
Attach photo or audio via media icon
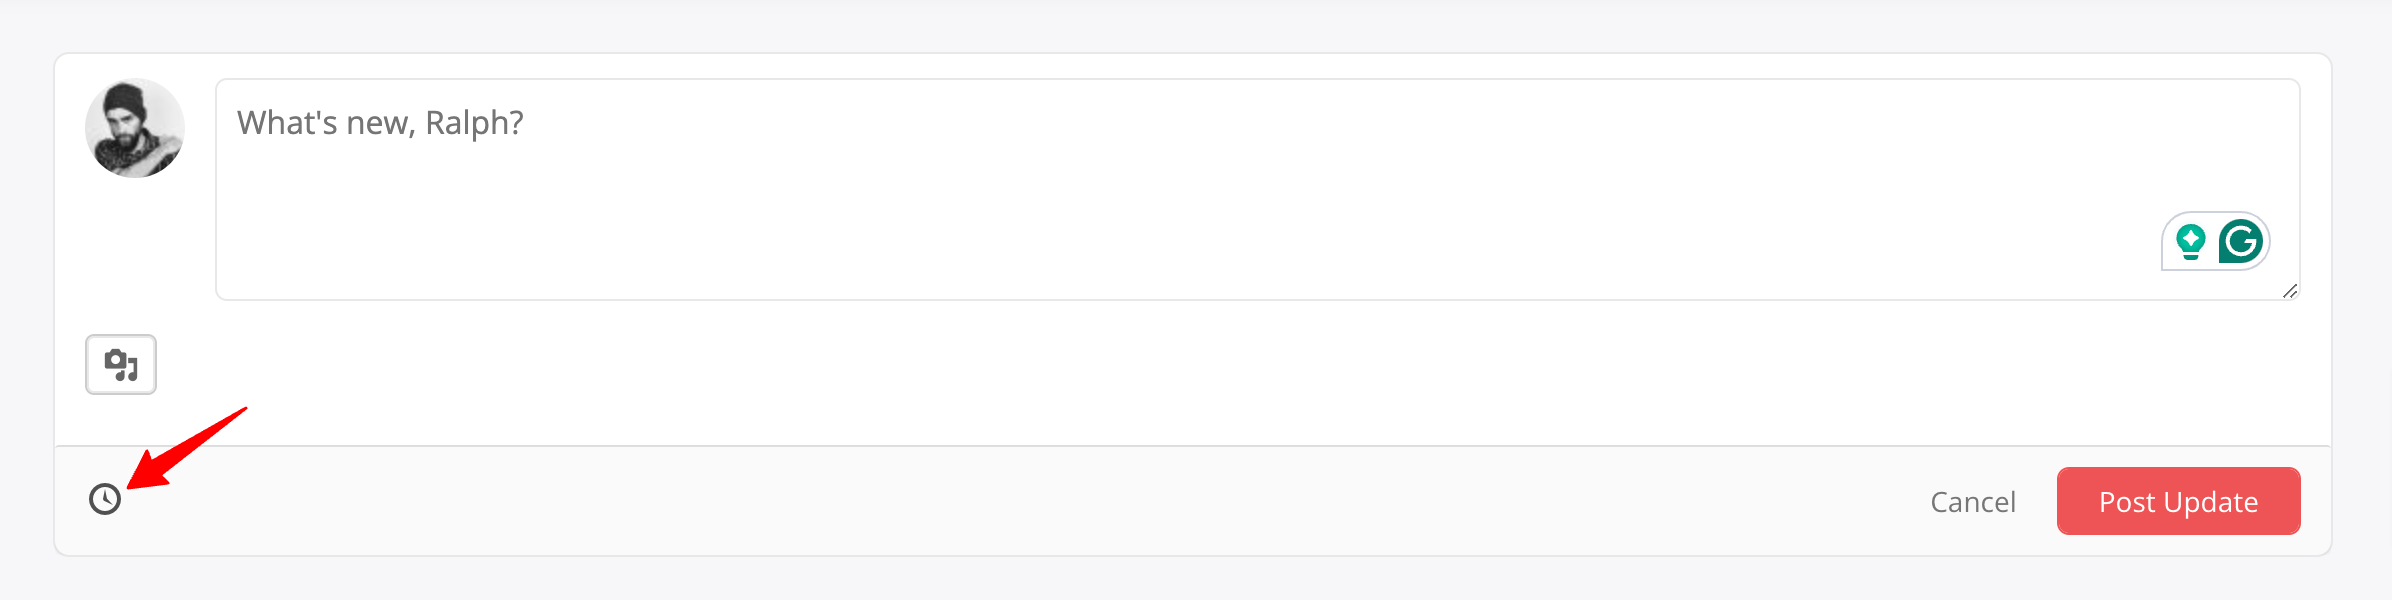[x=121, y=365]
